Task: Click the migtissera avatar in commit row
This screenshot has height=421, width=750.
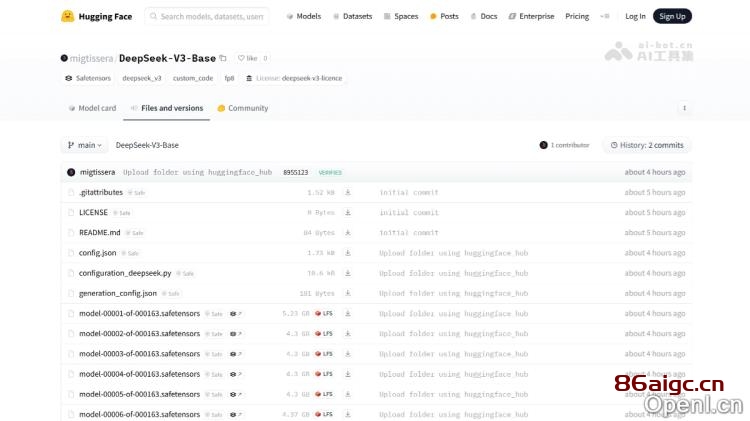Action: click(x=71, y=172)
